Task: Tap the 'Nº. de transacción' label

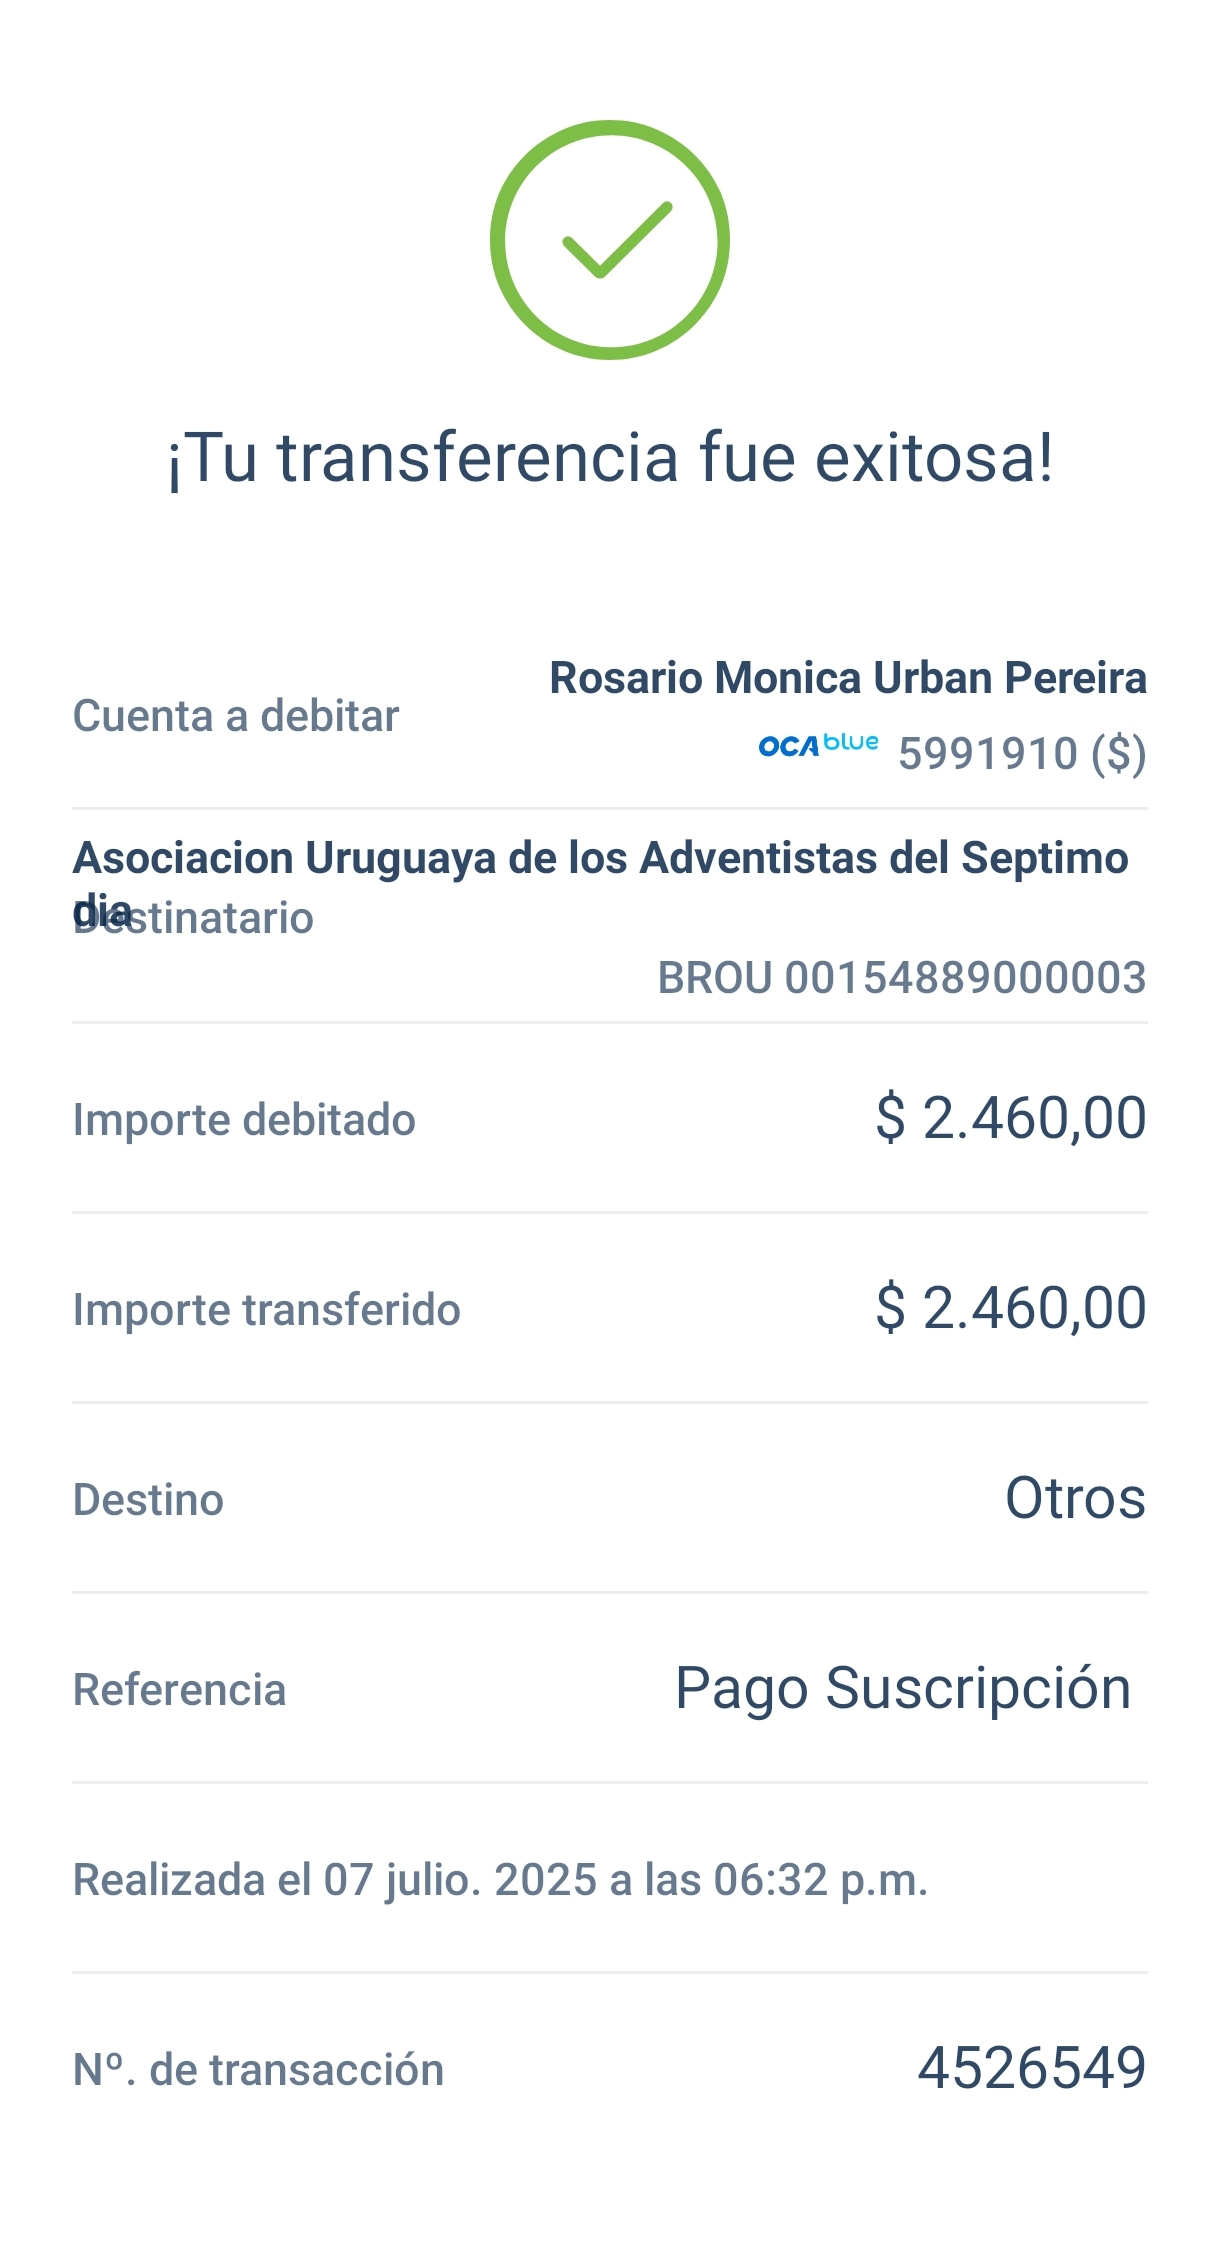Action: point(258,2070)
